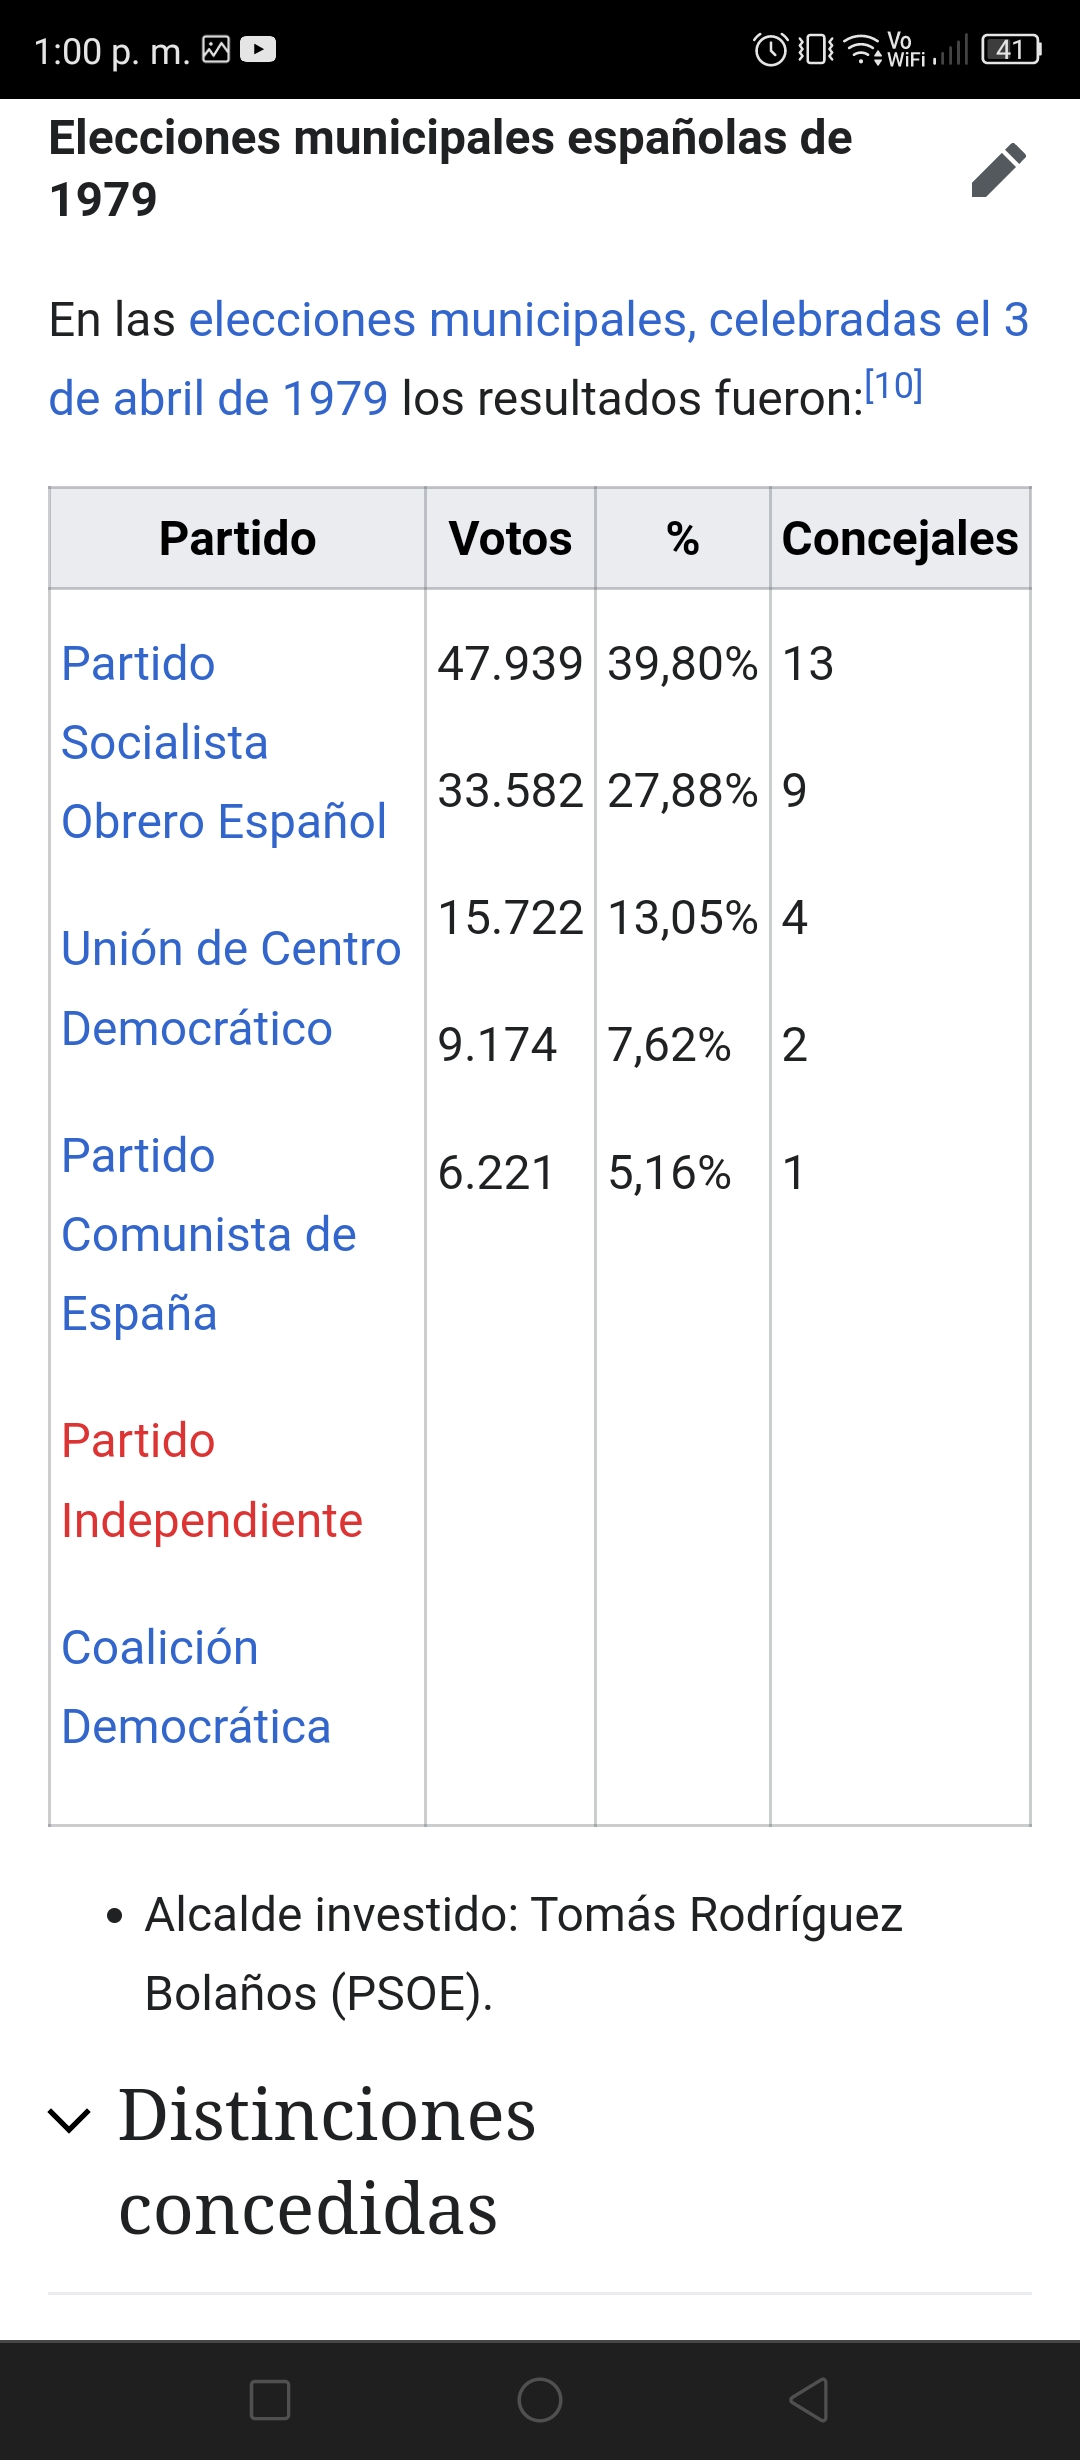
Task: Tap the recent apps square button
Action: point(270,2399)
